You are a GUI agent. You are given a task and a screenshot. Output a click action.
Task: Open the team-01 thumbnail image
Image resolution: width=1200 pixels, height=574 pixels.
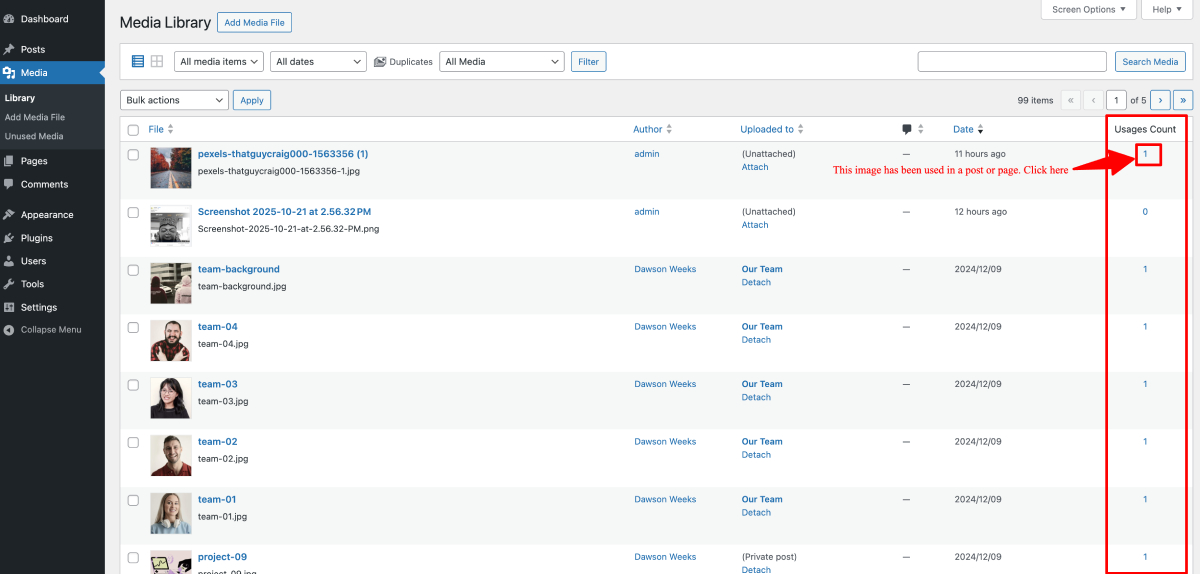[x=171, y=513]
